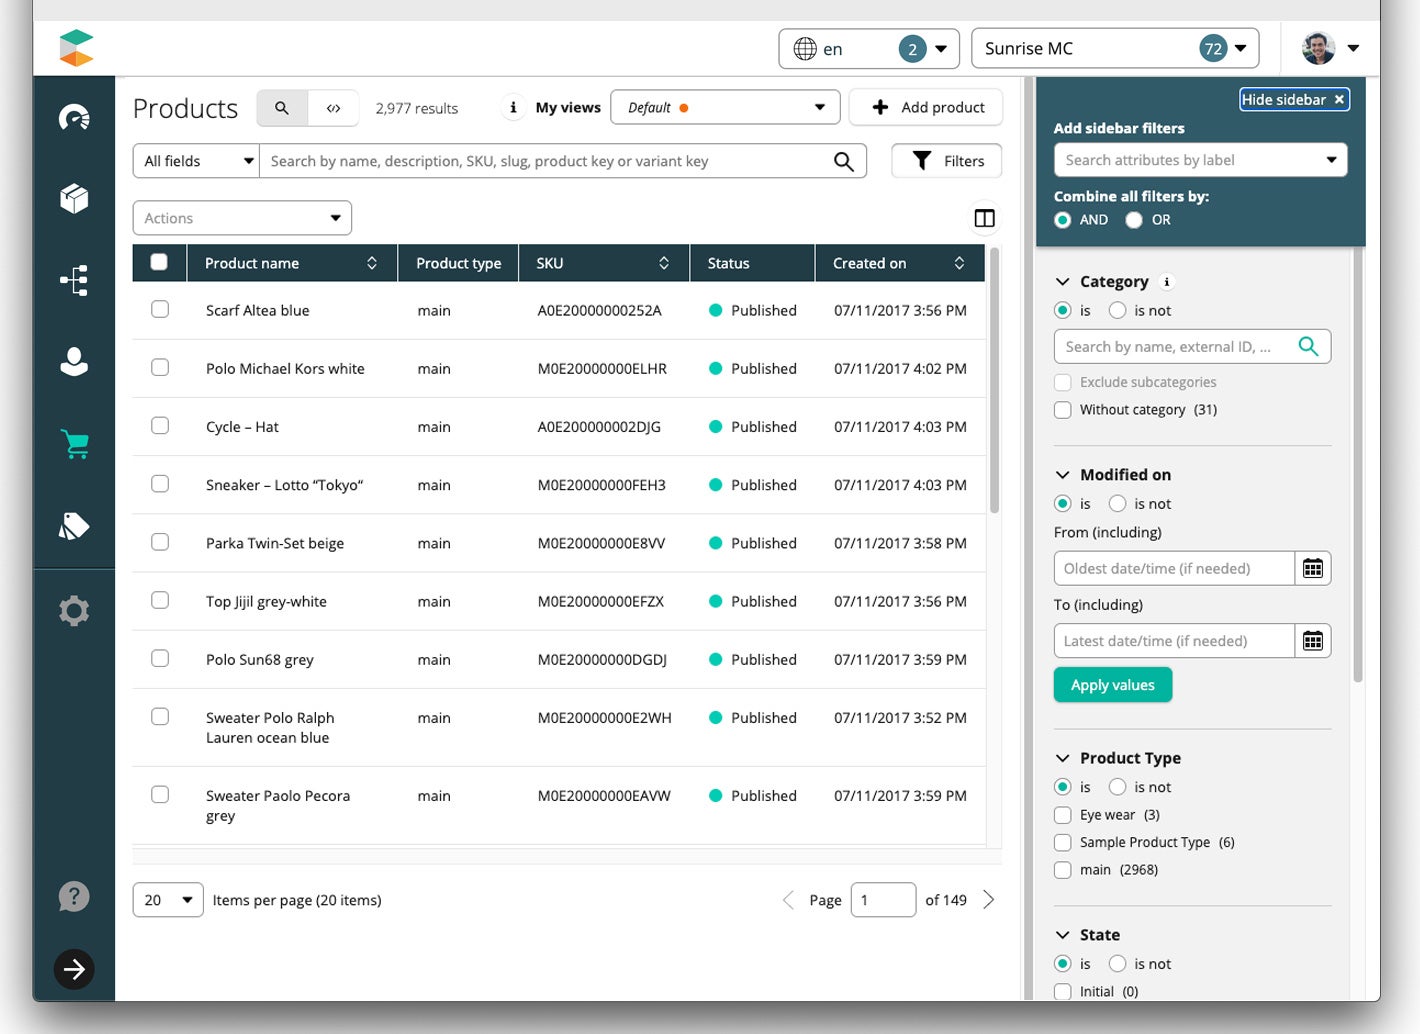Enable the Without category checkbox
The width and height of the screenshot is (1420, 1034).
click(x=1063, y=410)
